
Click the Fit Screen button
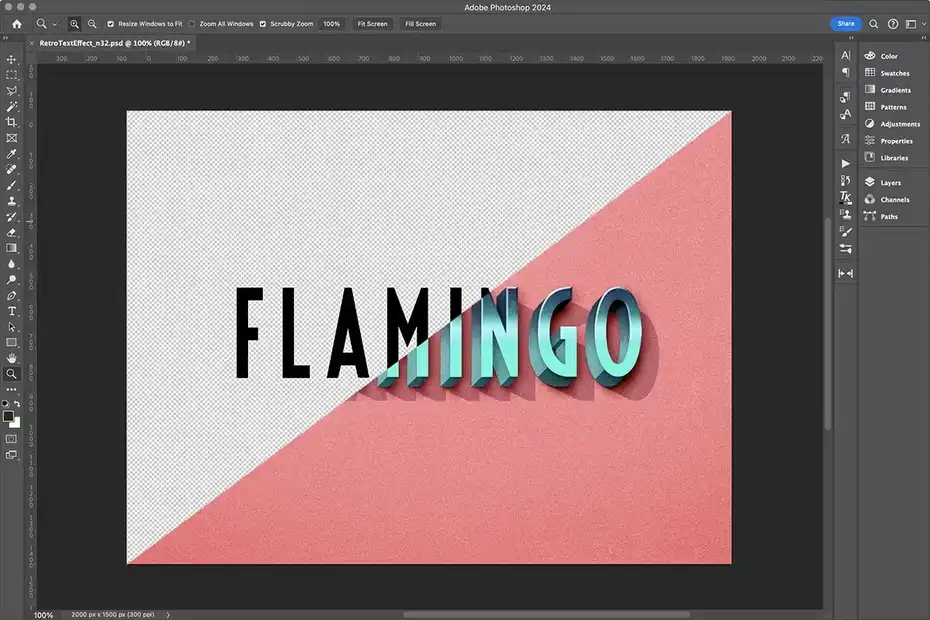point(372,24)
